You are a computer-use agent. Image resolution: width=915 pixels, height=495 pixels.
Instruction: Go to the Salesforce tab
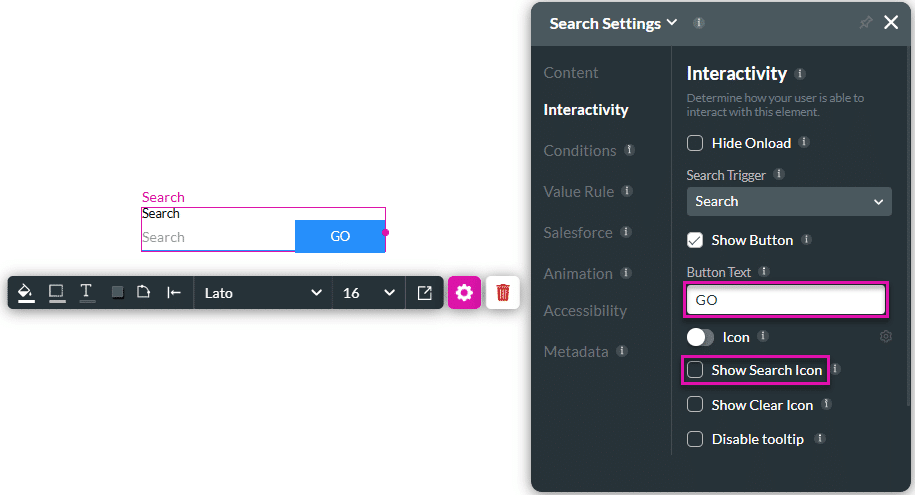pos(578,232)
